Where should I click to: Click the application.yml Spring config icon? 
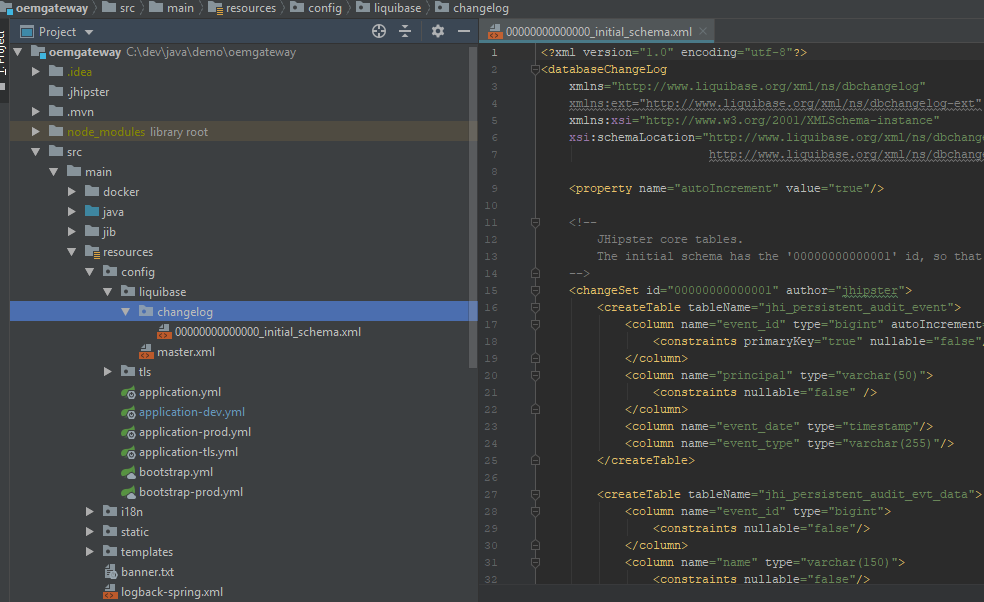[128, 392]
